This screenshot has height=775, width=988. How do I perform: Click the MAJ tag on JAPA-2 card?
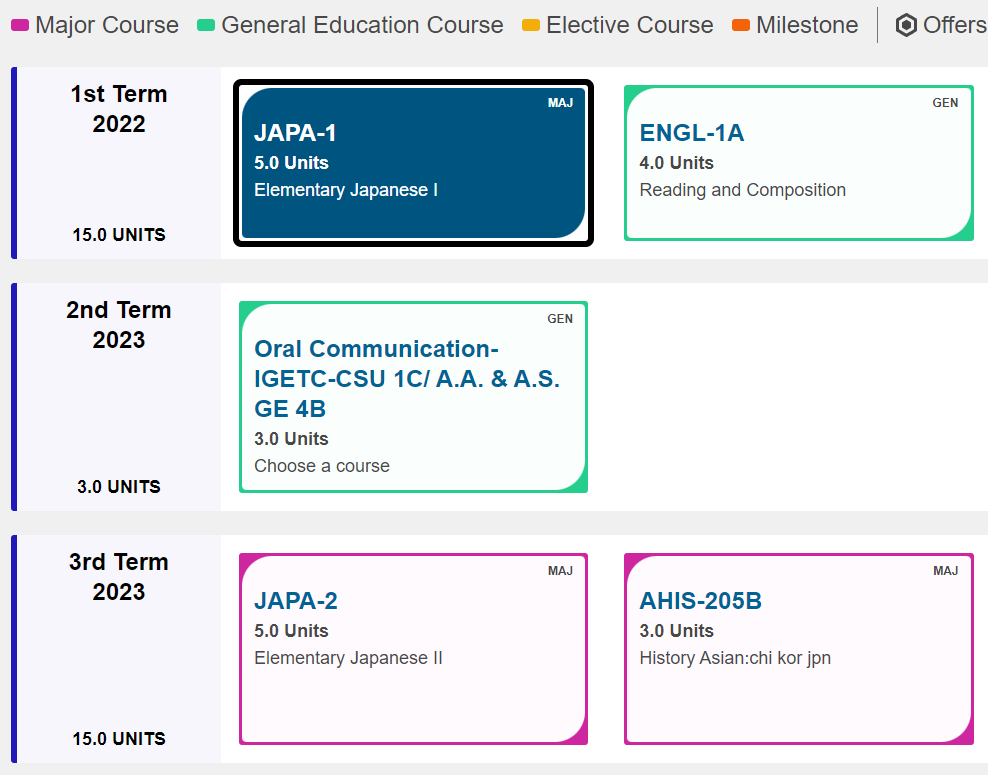point(560,571)
